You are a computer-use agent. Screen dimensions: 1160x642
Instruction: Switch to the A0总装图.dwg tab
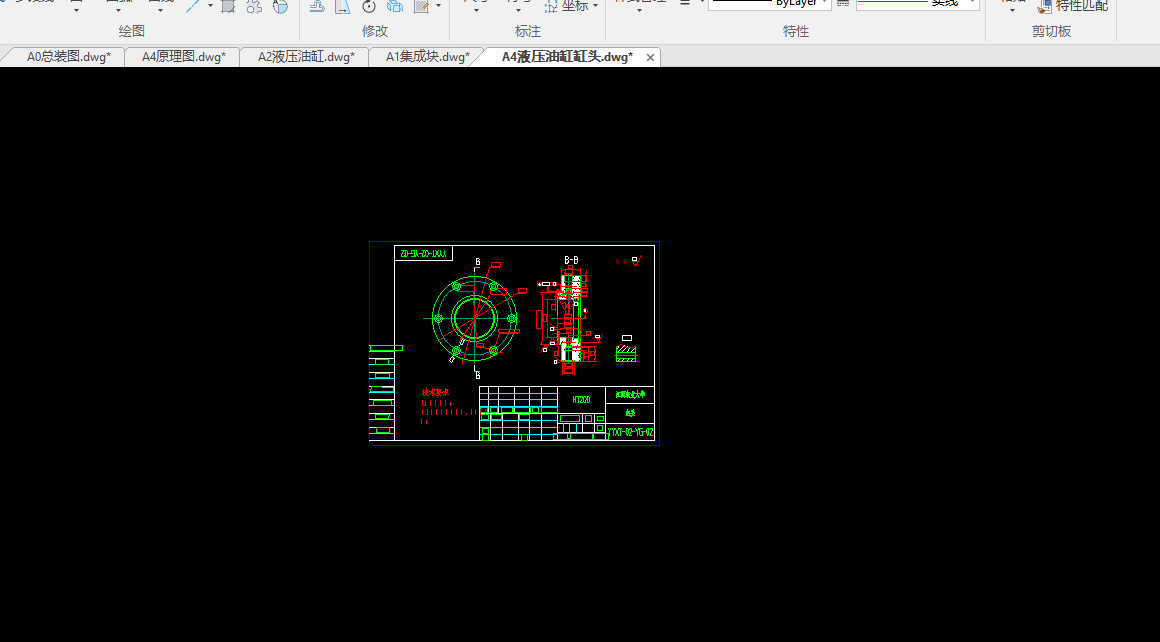coord(68,57)
